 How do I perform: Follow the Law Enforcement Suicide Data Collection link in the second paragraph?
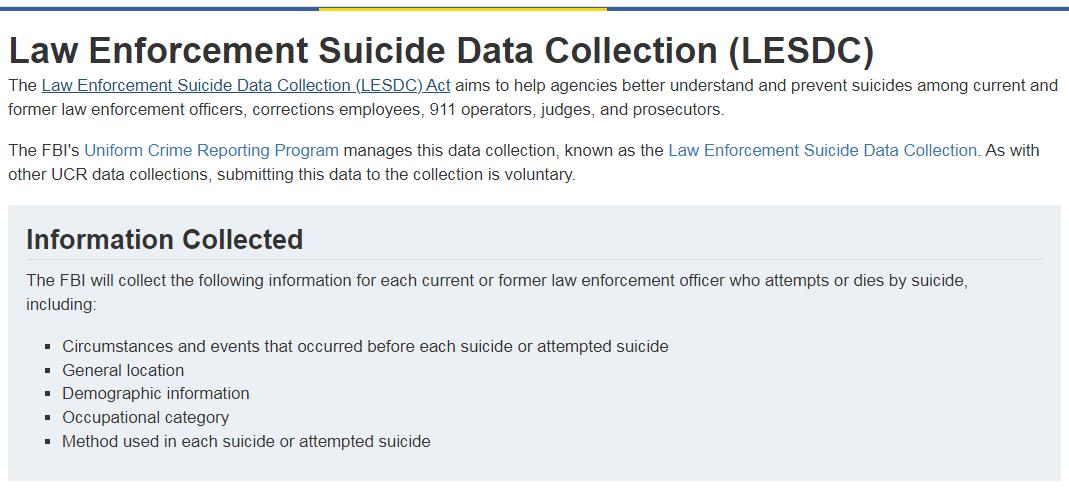[822, 151]
